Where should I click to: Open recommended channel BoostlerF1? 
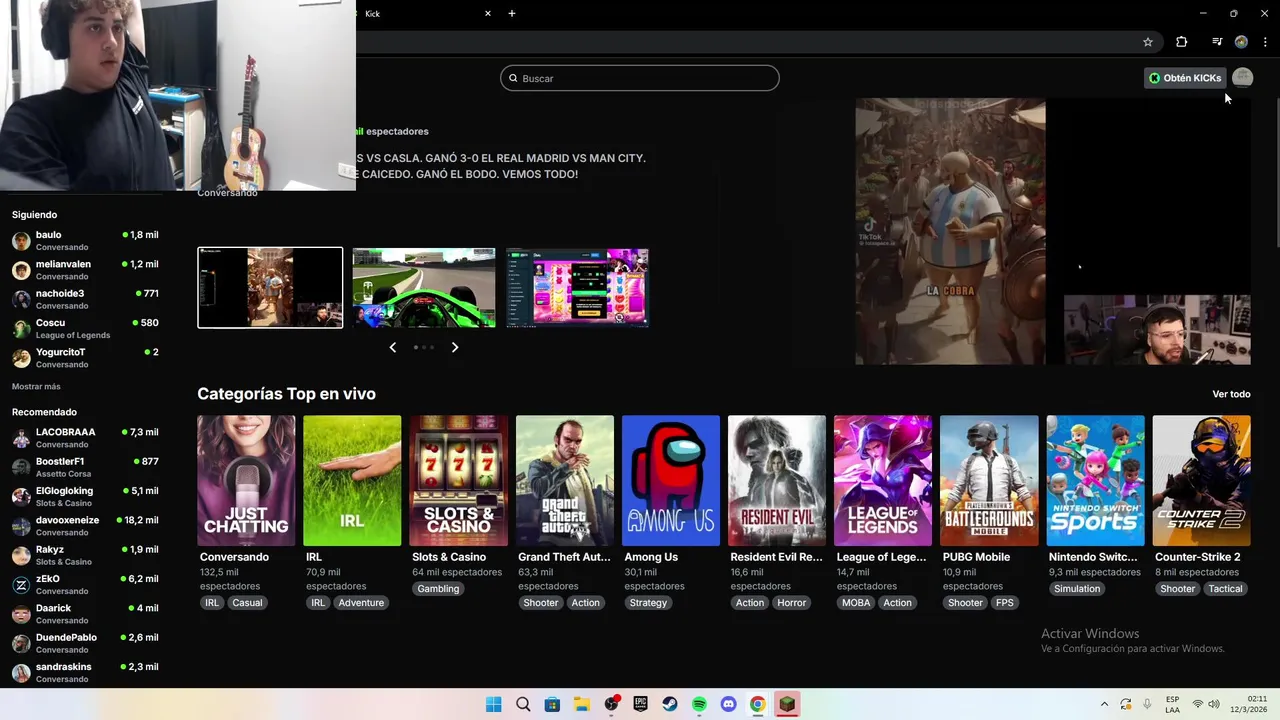pyautogui.click(x=85, y=467)
